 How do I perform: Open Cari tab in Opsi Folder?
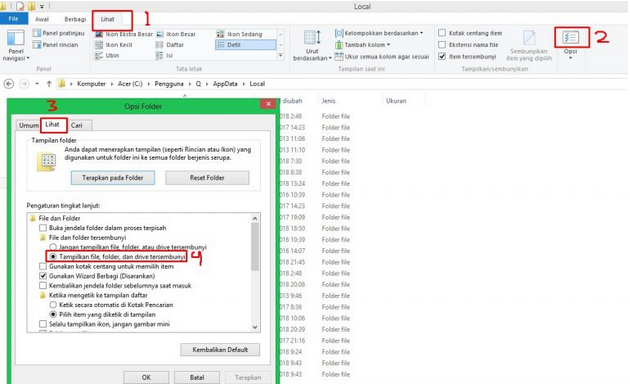(x=77, y=125)
